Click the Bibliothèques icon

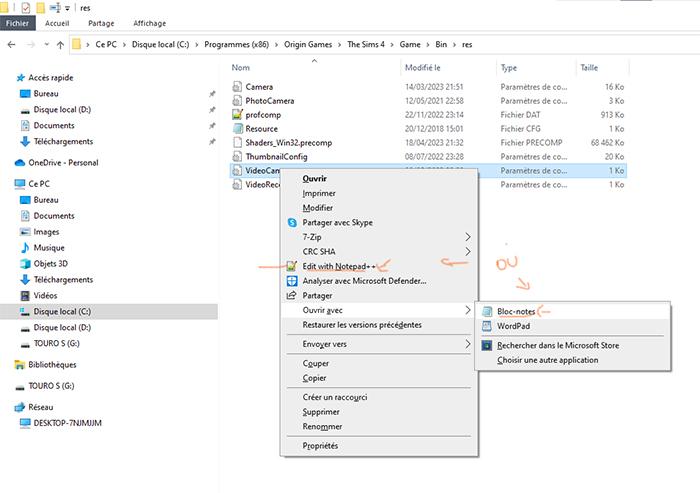20,365
